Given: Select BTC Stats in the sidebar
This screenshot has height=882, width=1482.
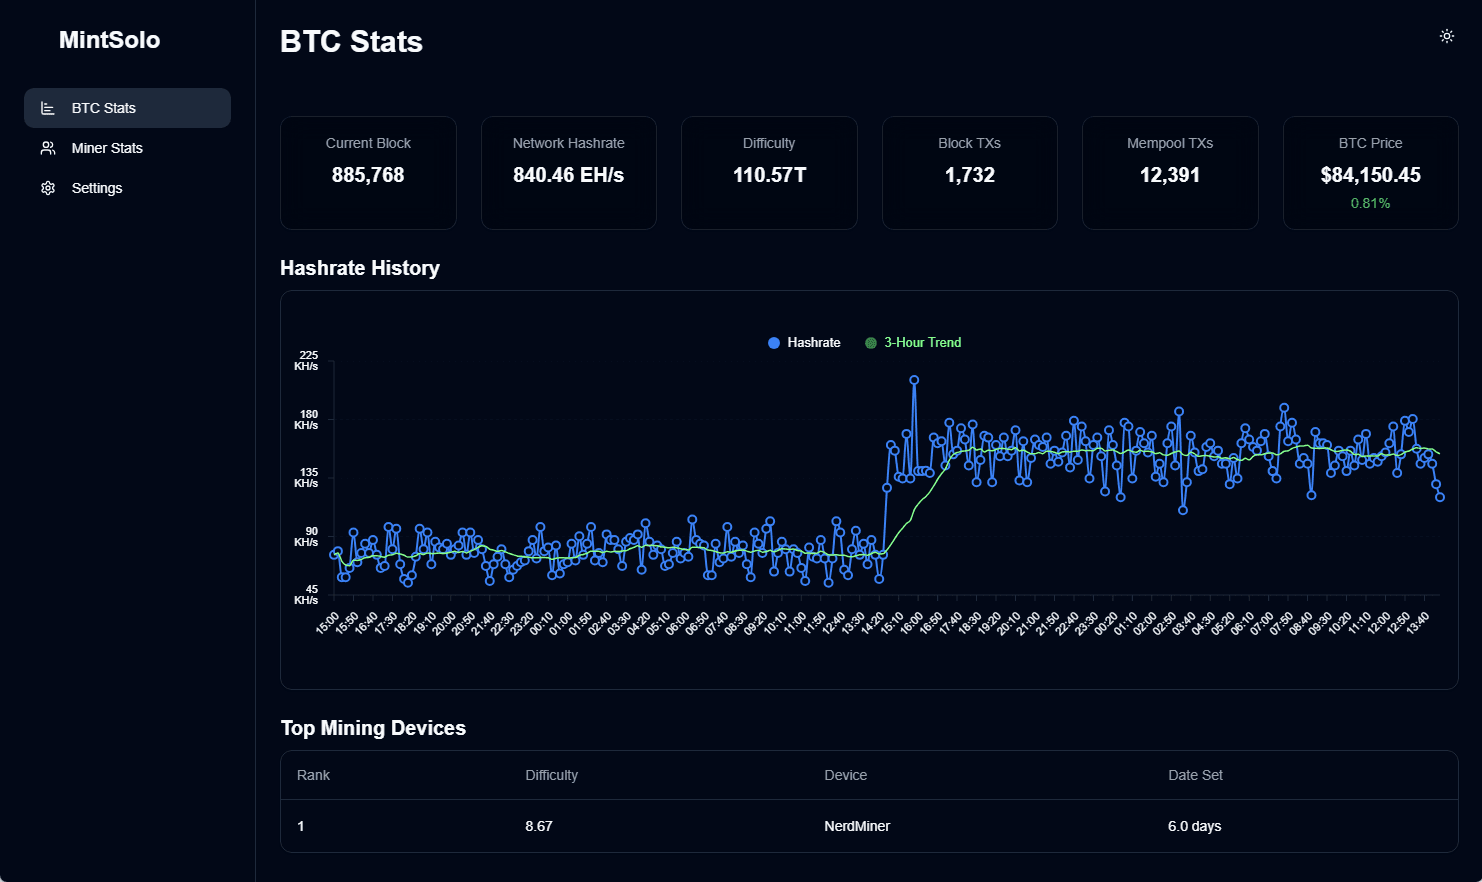Looking at the screenshot, I should click(104, 108).
